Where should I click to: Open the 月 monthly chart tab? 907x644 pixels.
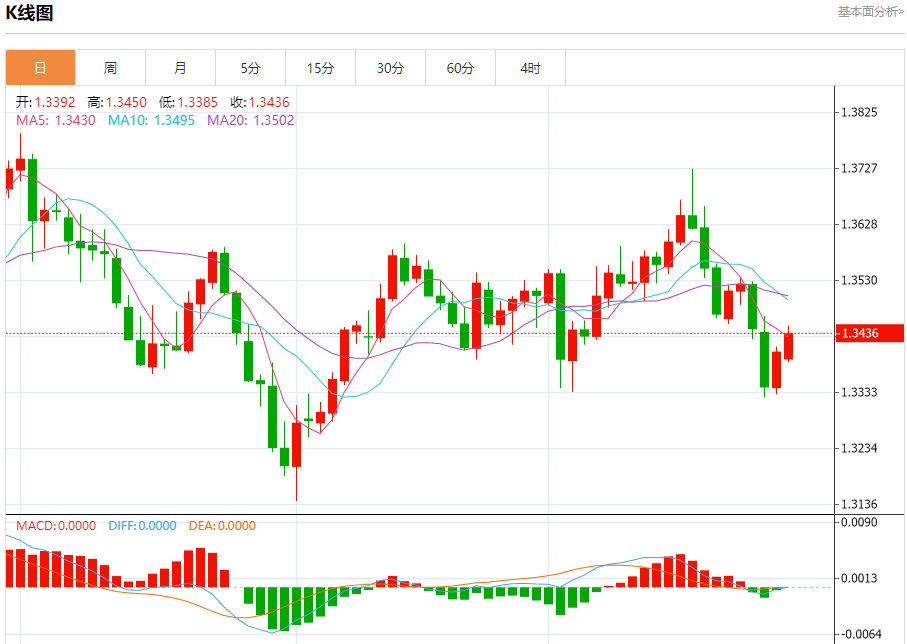180,68
